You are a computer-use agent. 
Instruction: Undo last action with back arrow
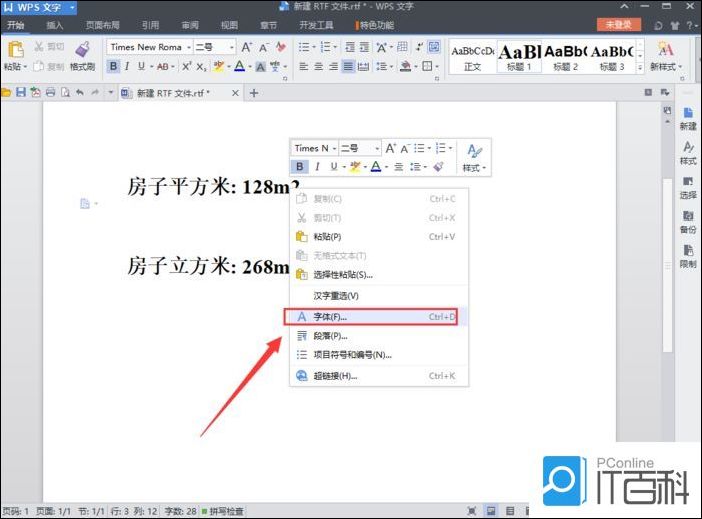pyautogui.click(x=80, y=93)
